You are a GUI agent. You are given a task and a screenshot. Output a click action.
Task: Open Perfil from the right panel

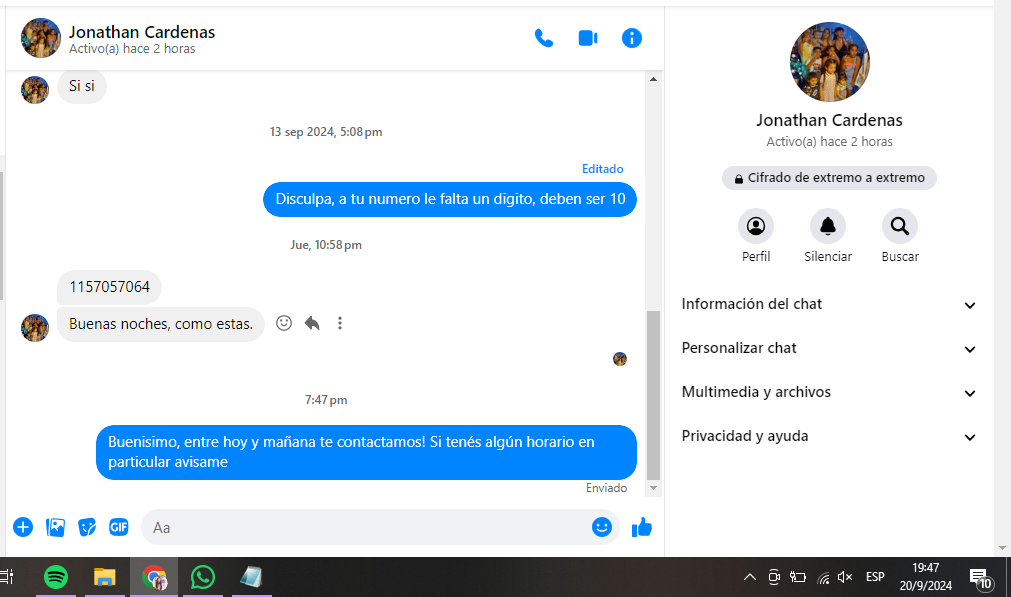pyautogui.click(x=756, y=227)
